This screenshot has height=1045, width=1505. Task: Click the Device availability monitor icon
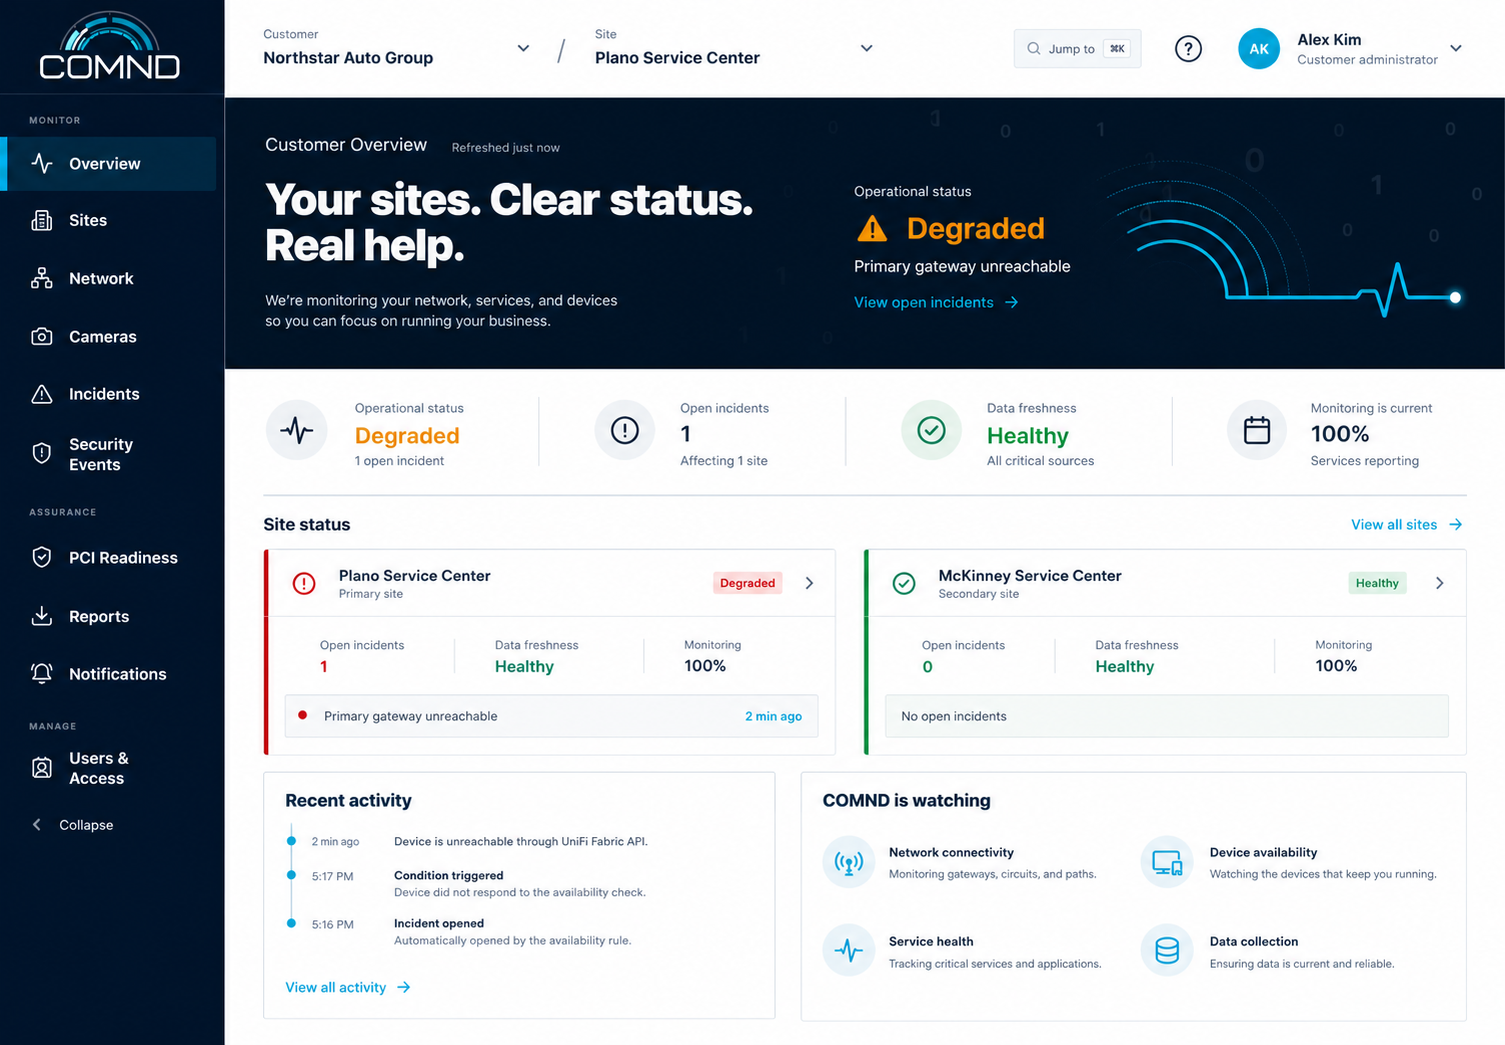[1167, 862]
